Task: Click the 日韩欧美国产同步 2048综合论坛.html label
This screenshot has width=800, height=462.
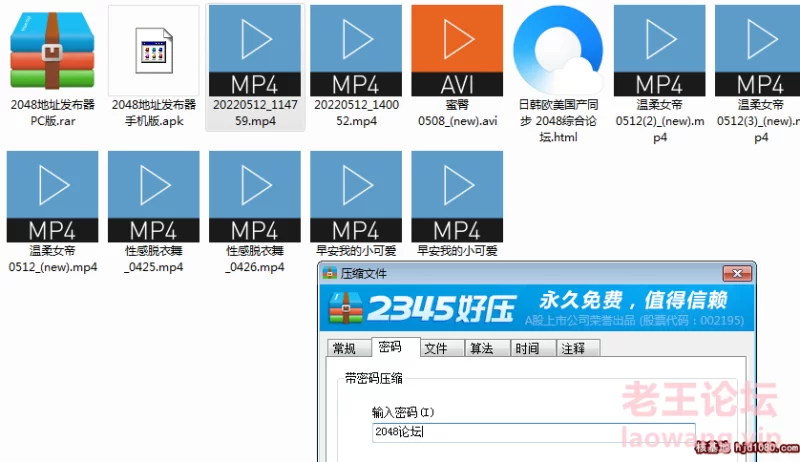Action: [x=558, y=121]
